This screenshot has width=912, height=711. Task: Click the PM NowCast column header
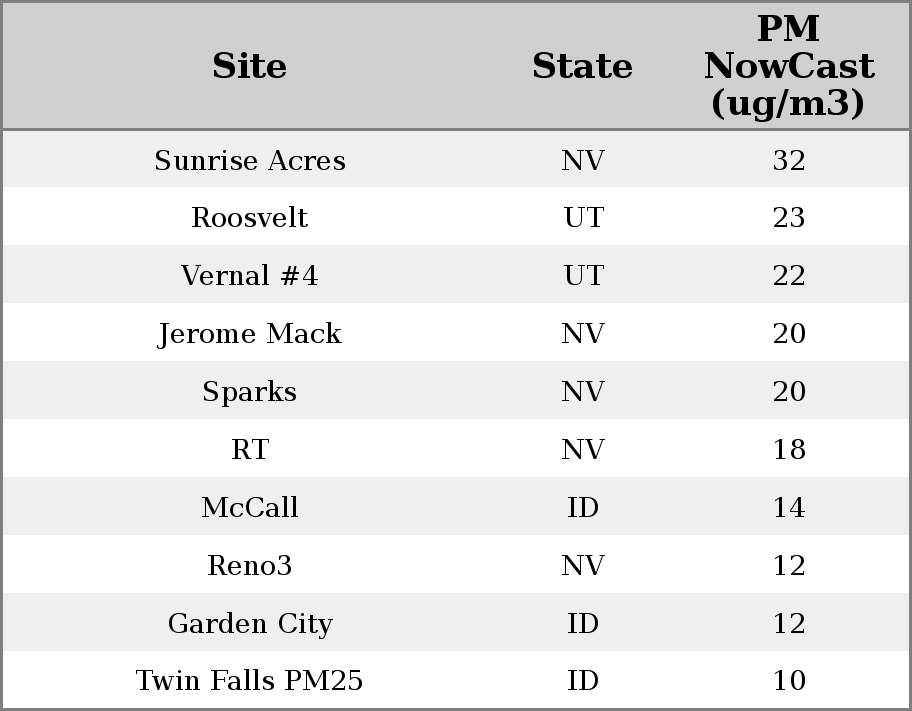click(788, 67)
